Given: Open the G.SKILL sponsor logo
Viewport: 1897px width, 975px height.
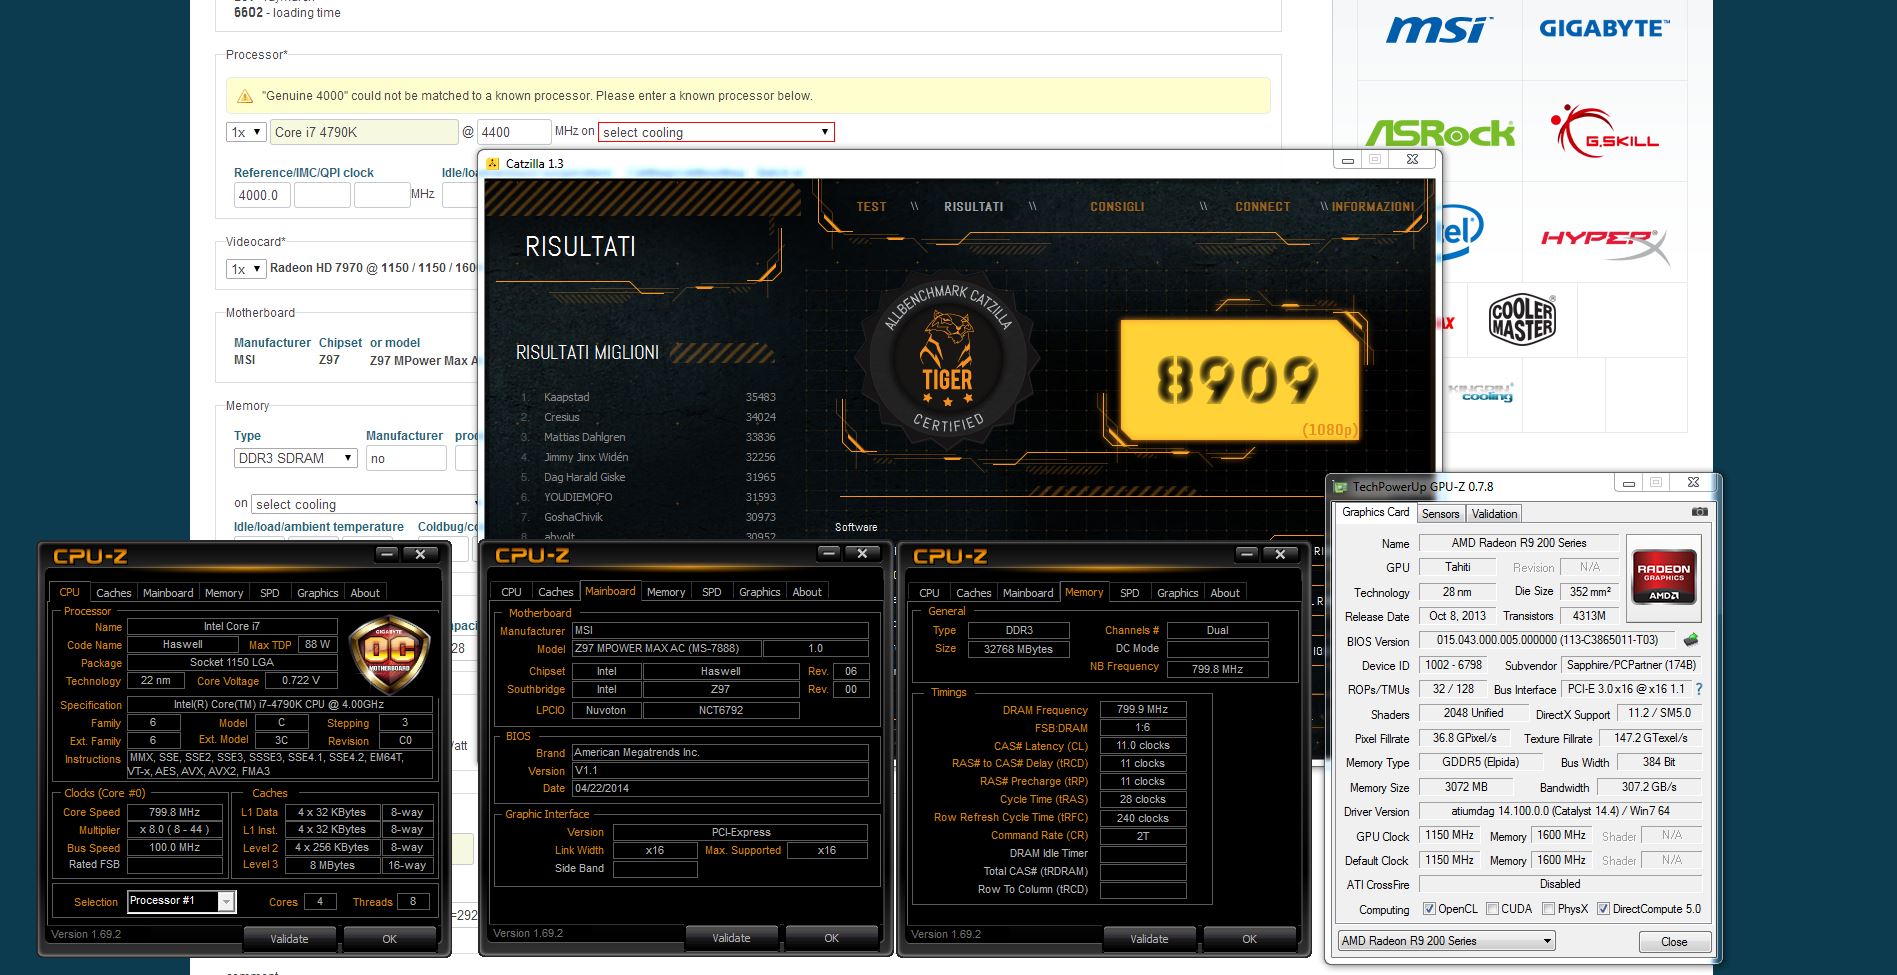Looking at the screenshot, I should (1605, 131).
